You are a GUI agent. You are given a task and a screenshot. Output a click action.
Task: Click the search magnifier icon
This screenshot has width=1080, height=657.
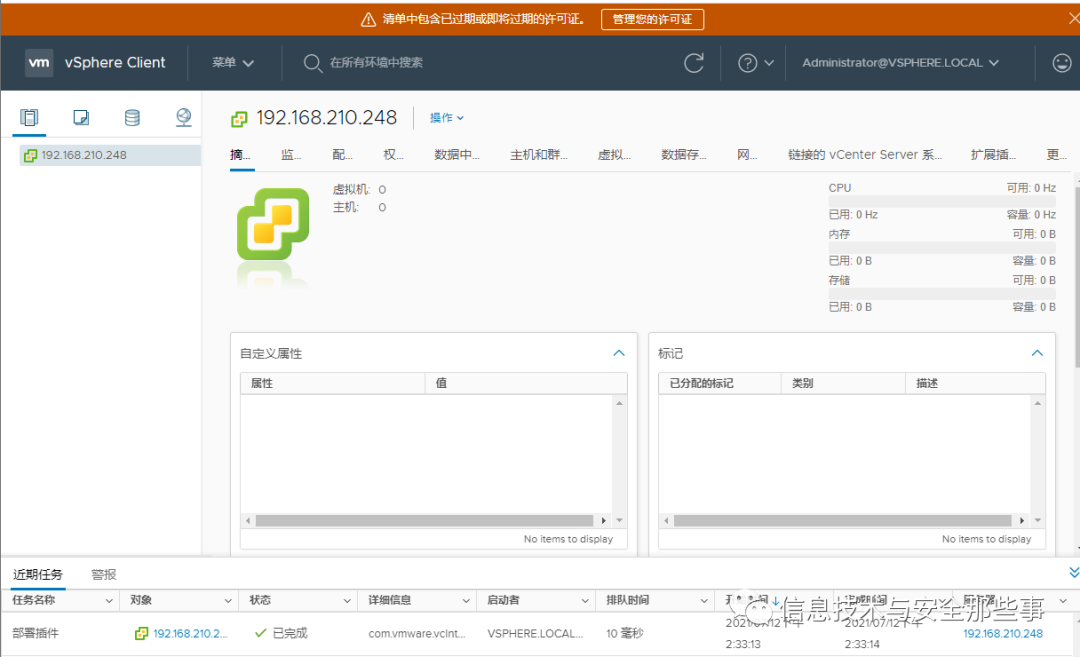pos(312,63)
